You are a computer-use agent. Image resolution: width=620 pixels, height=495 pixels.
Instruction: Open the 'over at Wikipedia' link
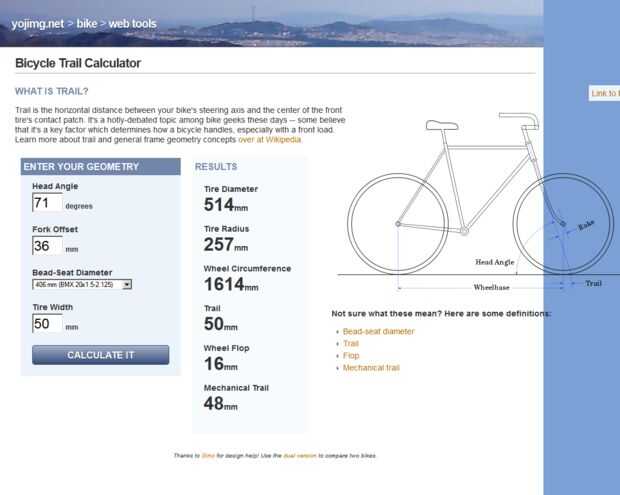point(269,139)
